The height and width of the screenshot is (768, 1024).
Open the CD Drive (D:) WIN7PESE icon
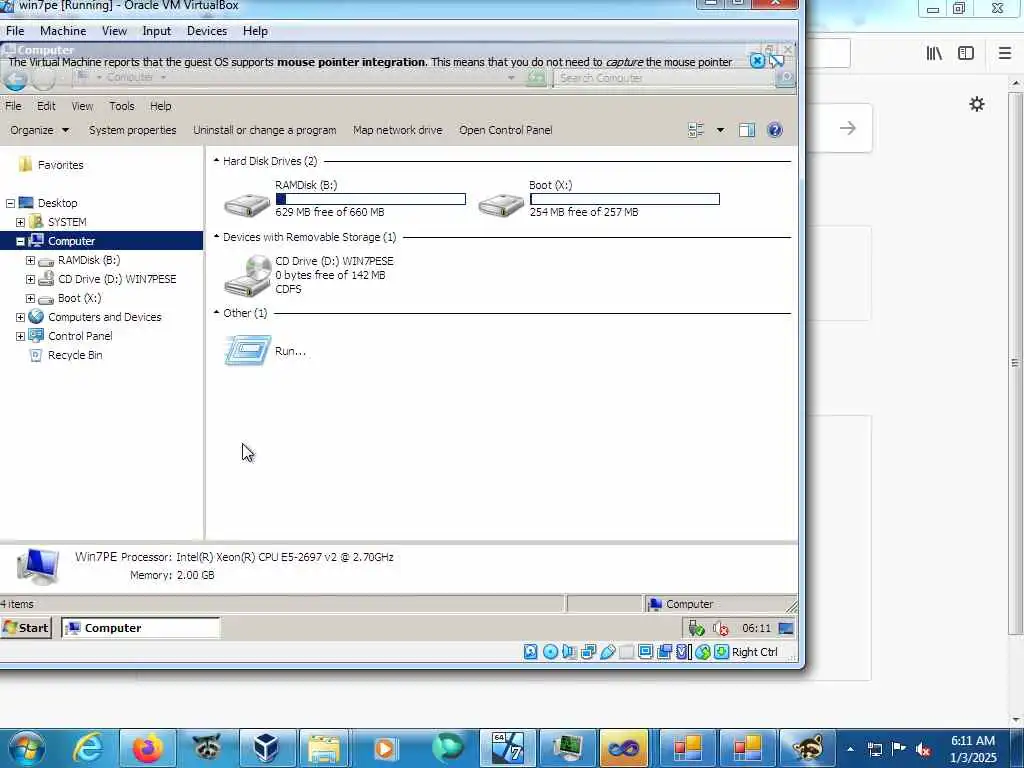pyautogui.click(x=247, y=276)
